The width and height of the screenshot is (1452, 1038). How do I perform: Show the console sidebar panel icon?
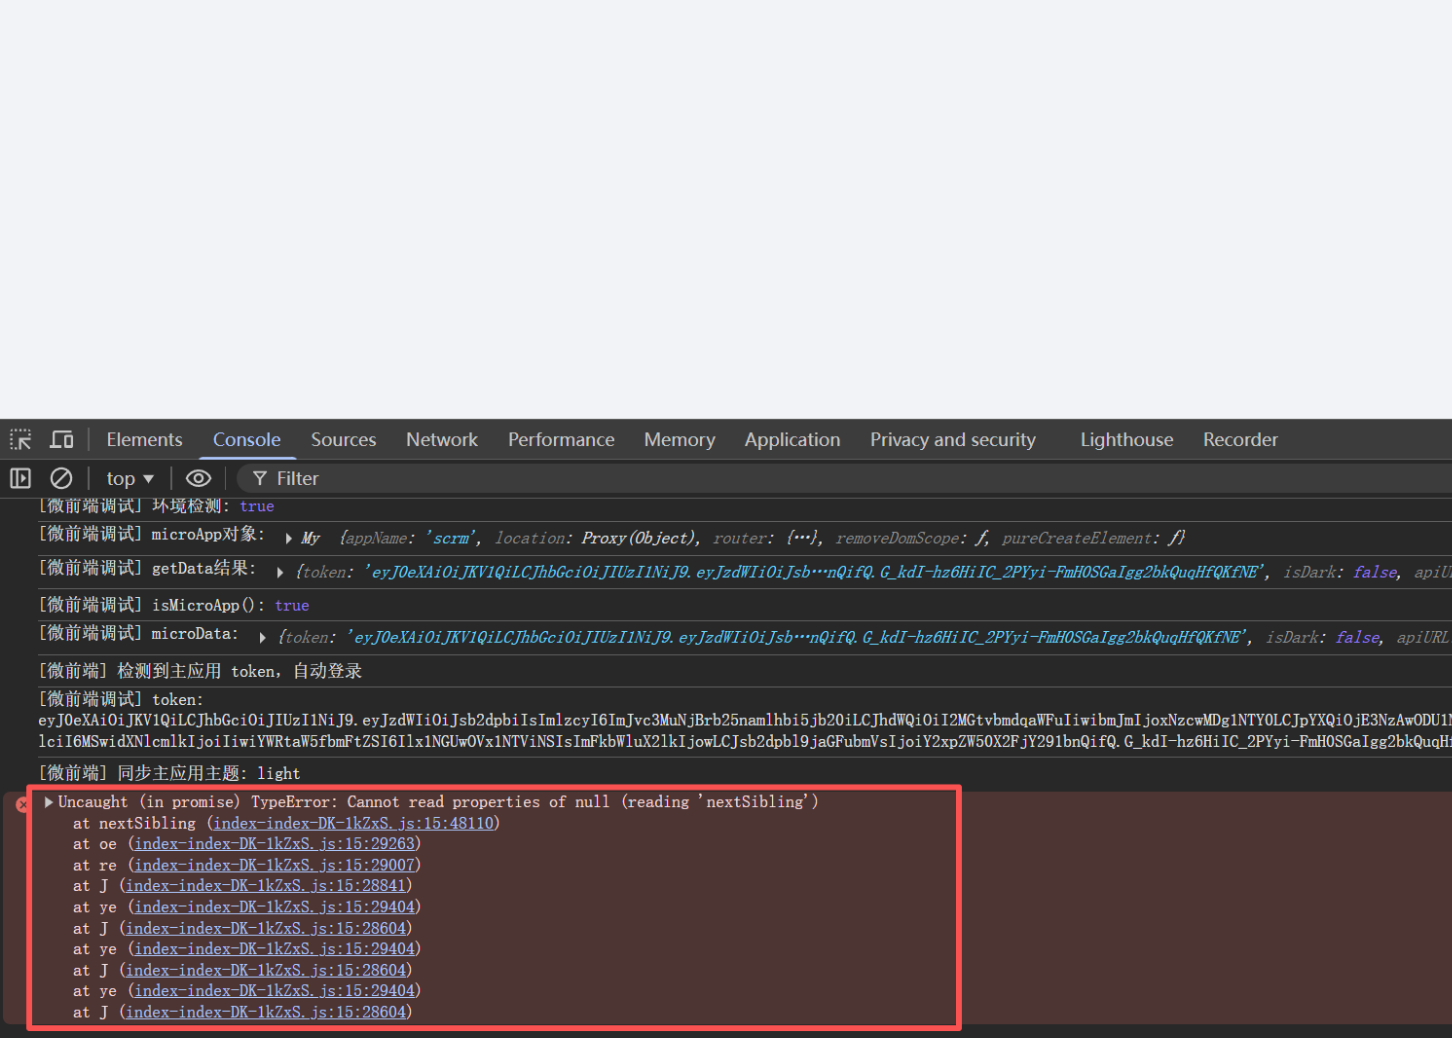[x=21, y=479]
